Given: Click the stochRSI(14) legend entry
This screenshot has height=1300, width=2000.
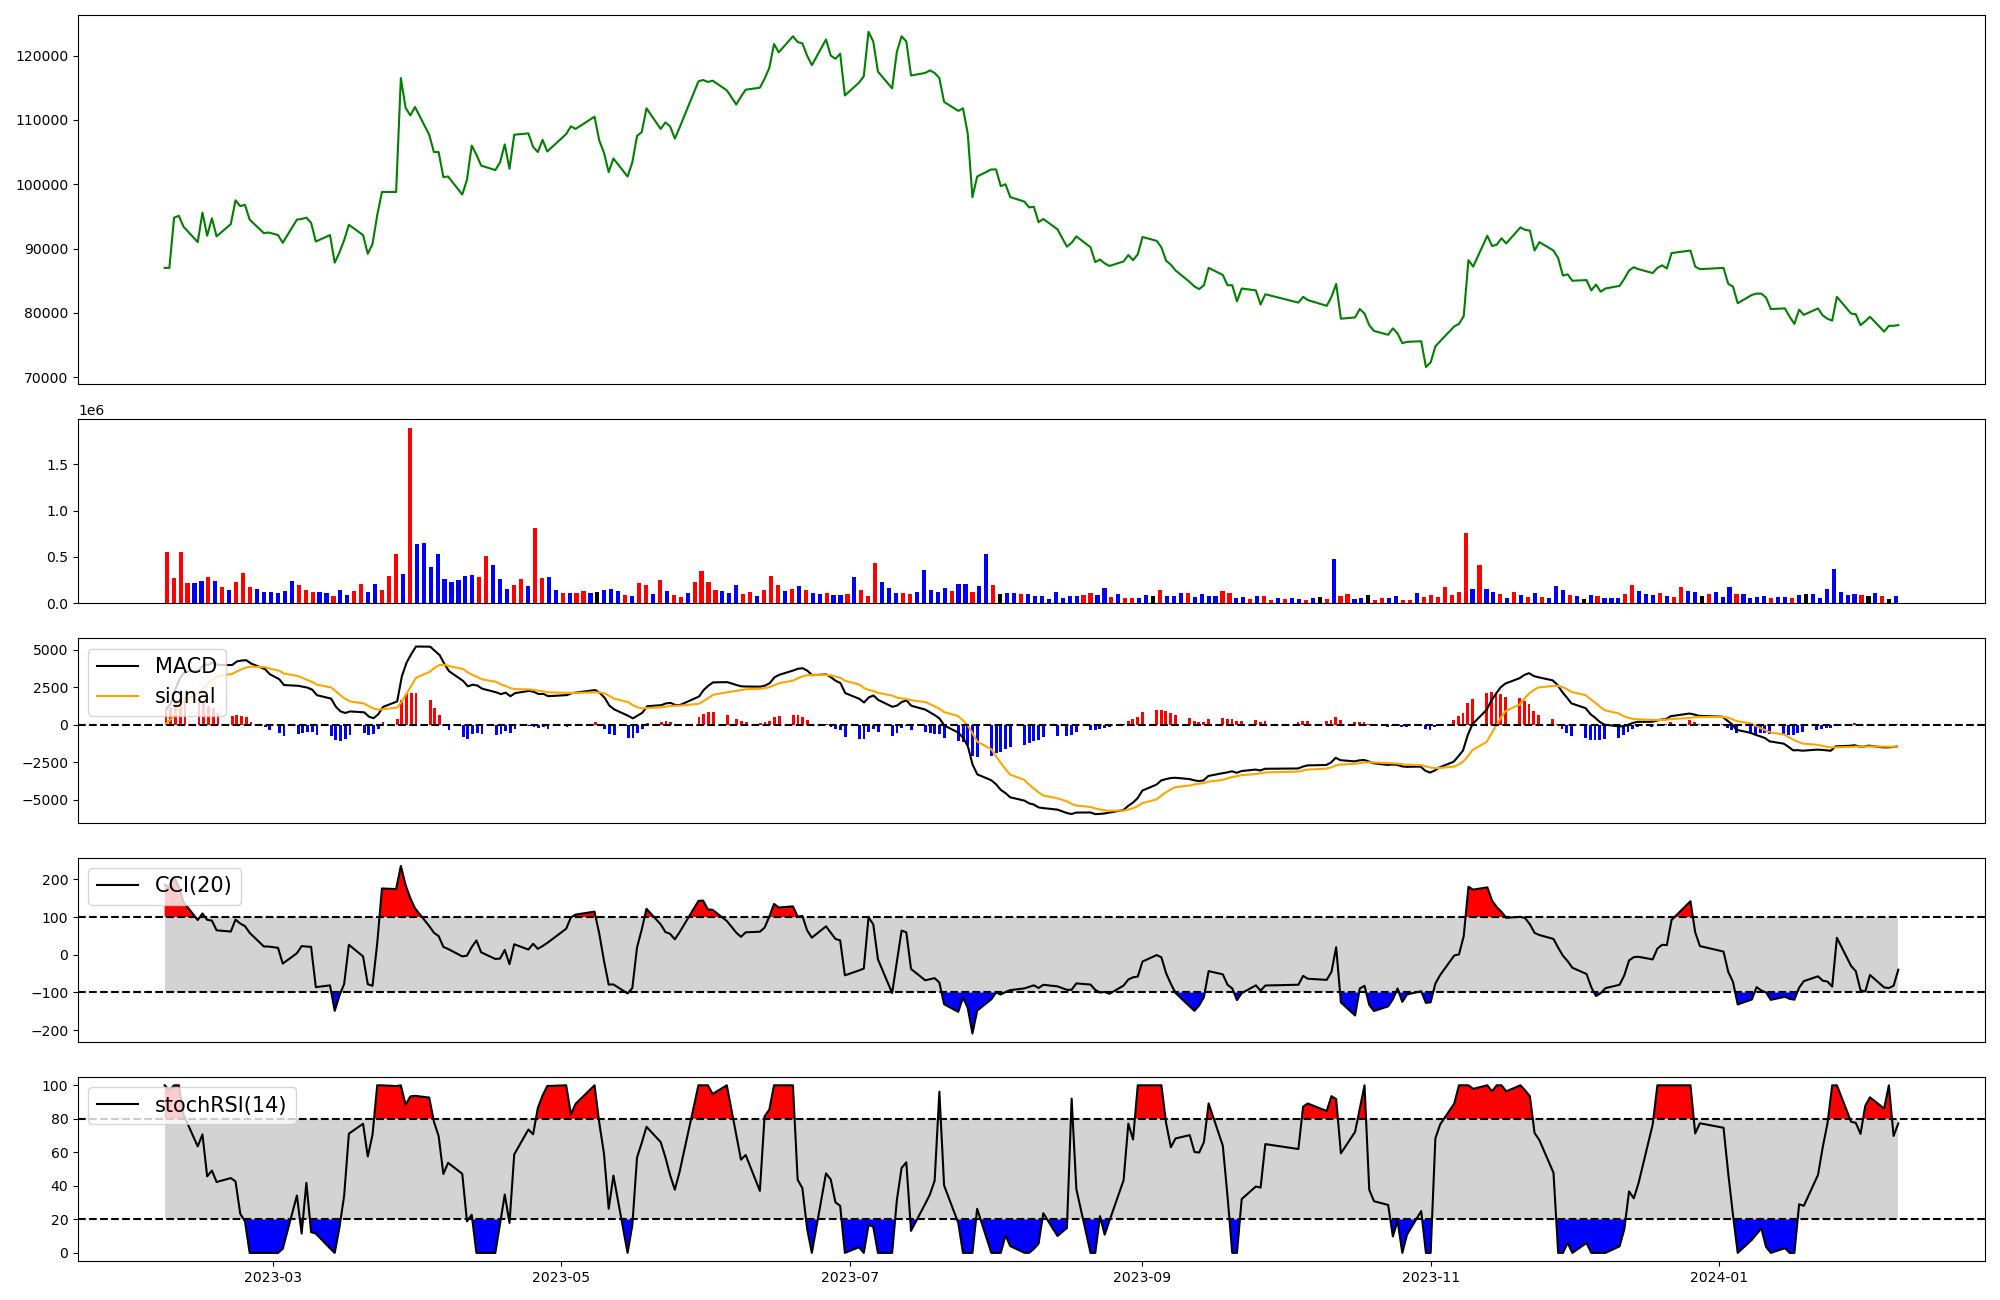Looking at the screenshot, I should (220, 1105).
